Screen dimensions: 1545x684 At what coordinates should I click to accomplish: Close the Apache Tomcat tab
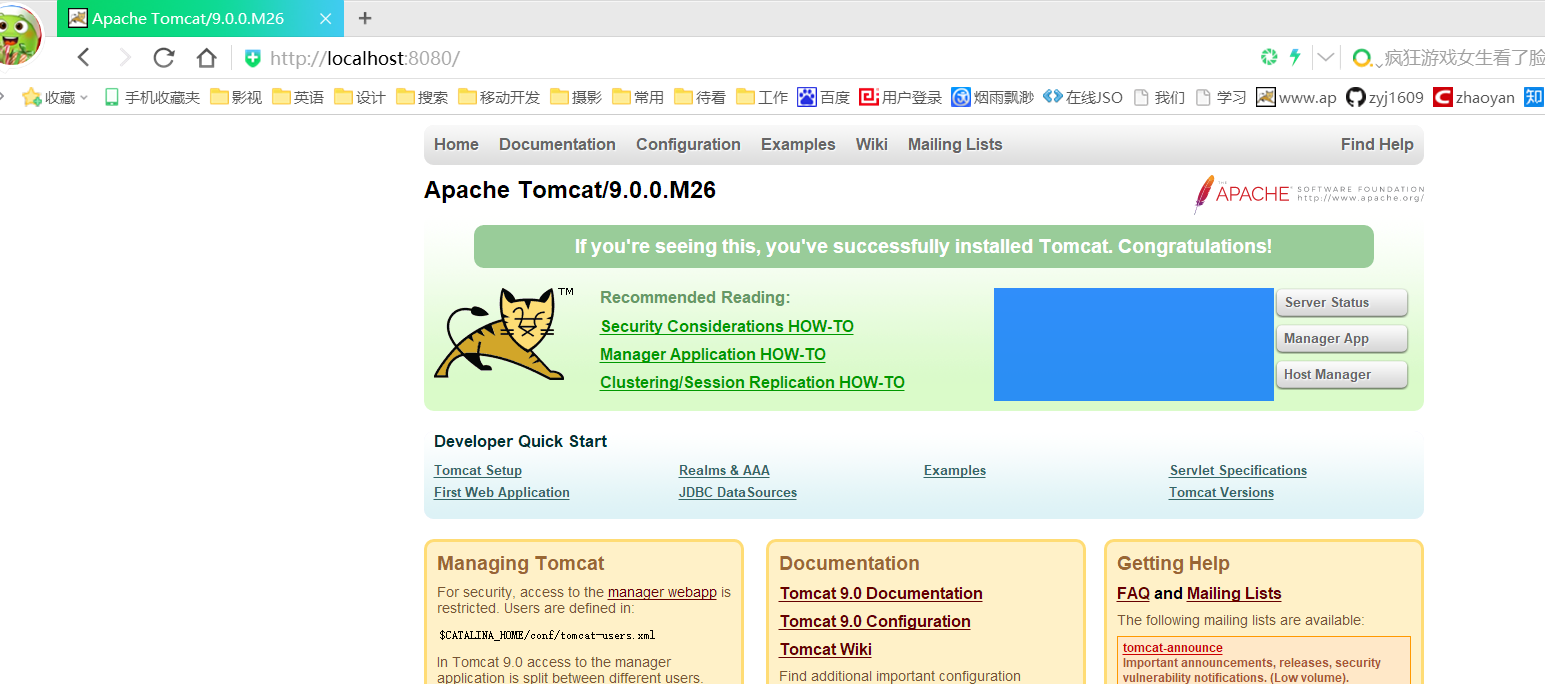click(x=326, y=18)
